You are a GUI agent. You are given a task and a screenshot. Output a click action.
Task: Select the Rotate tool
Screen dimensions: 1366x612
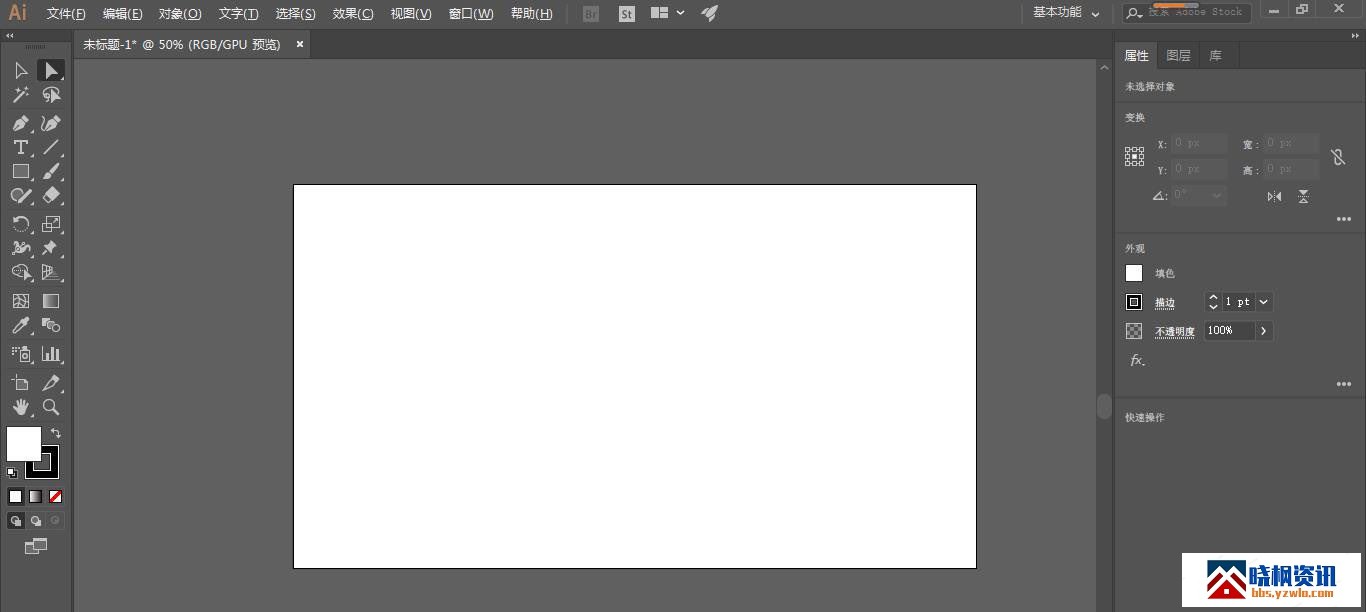20,223
